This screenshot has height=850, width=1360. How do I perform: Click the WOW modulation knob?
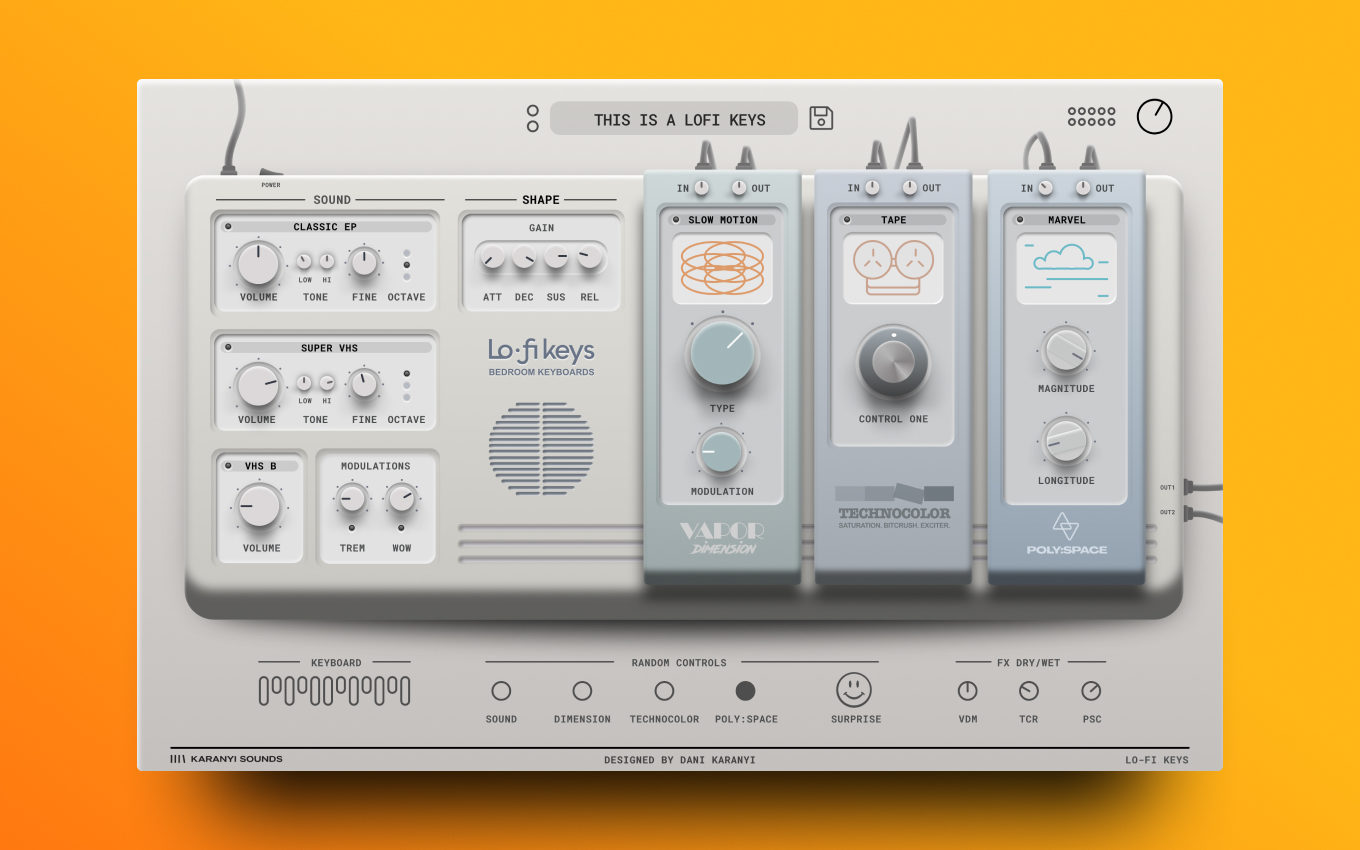[401, 498]
